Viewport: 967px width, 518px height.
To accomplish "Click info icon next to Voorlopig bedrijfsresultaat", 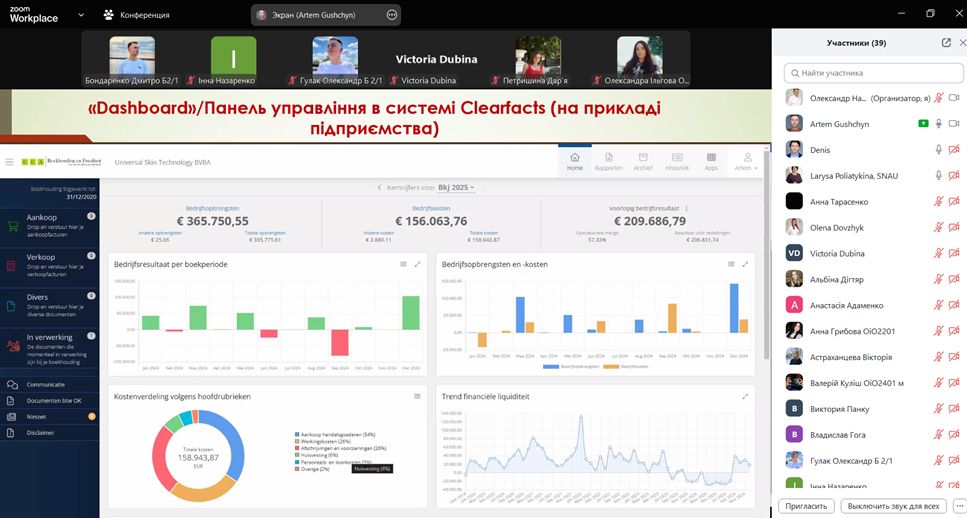I will pos(686,208).
